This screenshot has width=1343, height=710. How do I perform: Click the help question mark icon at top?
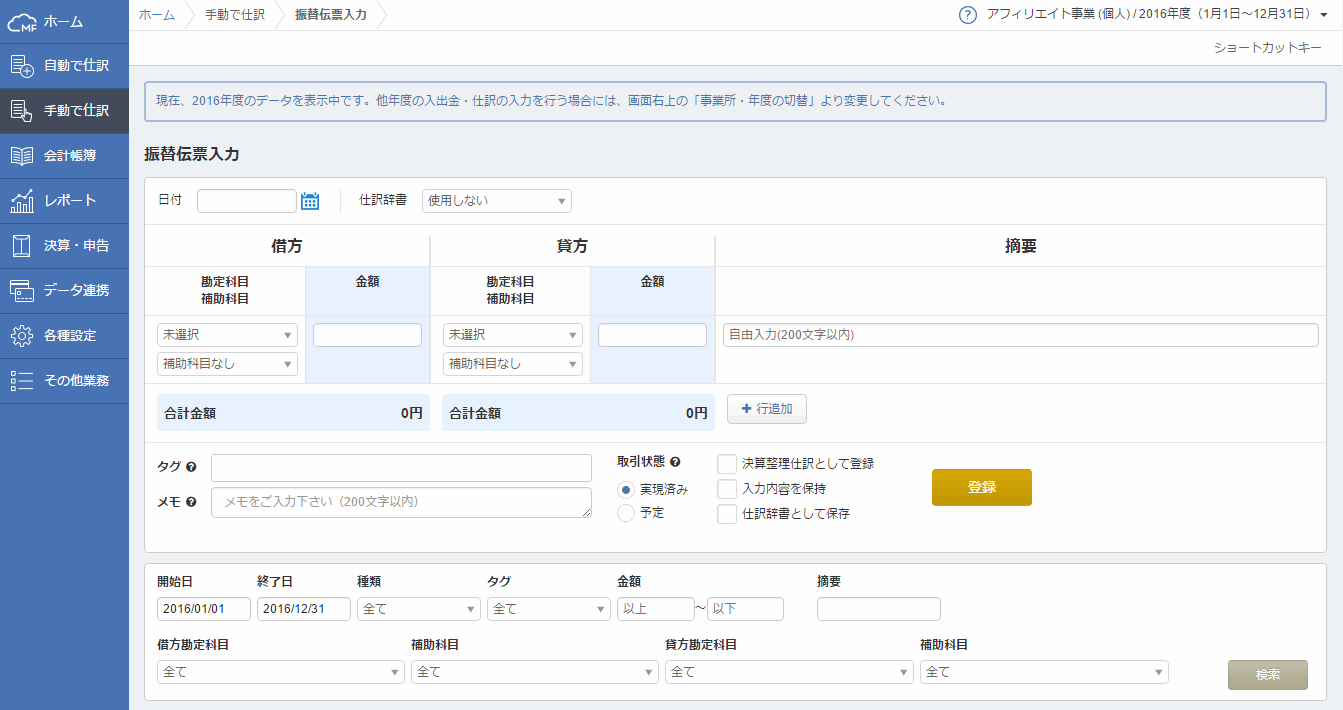pyautogui.click(x=967, y=15)
